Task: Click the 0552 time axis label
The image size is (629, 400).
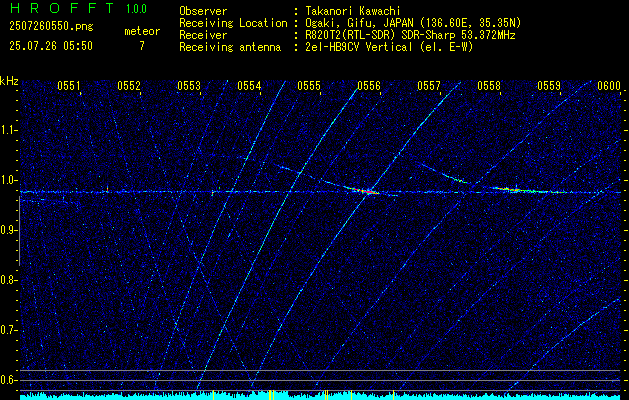Action: point(129,85)
